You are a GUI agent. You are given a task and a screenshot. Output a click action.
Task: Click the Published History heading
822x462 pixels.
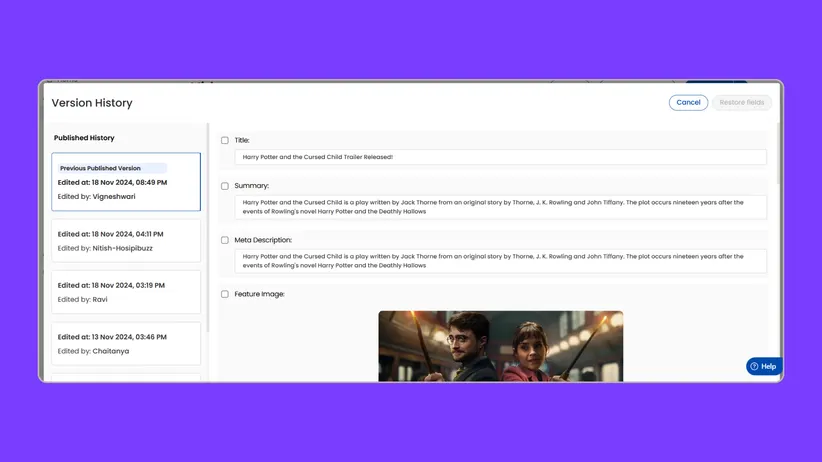coord(84,137)
